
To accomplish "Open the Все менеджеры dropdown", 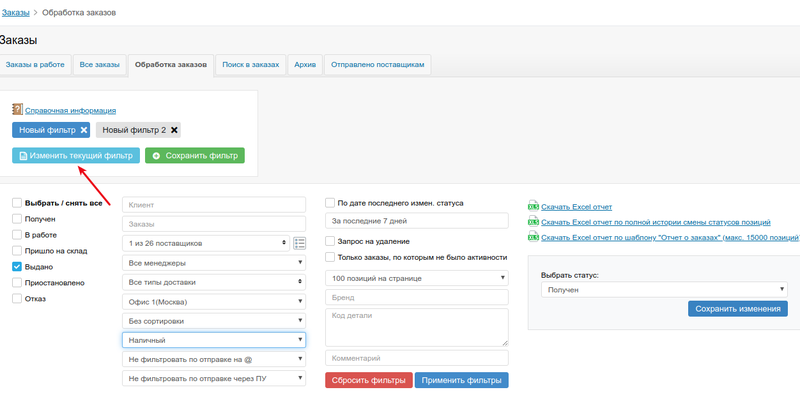I will point(214,263).
